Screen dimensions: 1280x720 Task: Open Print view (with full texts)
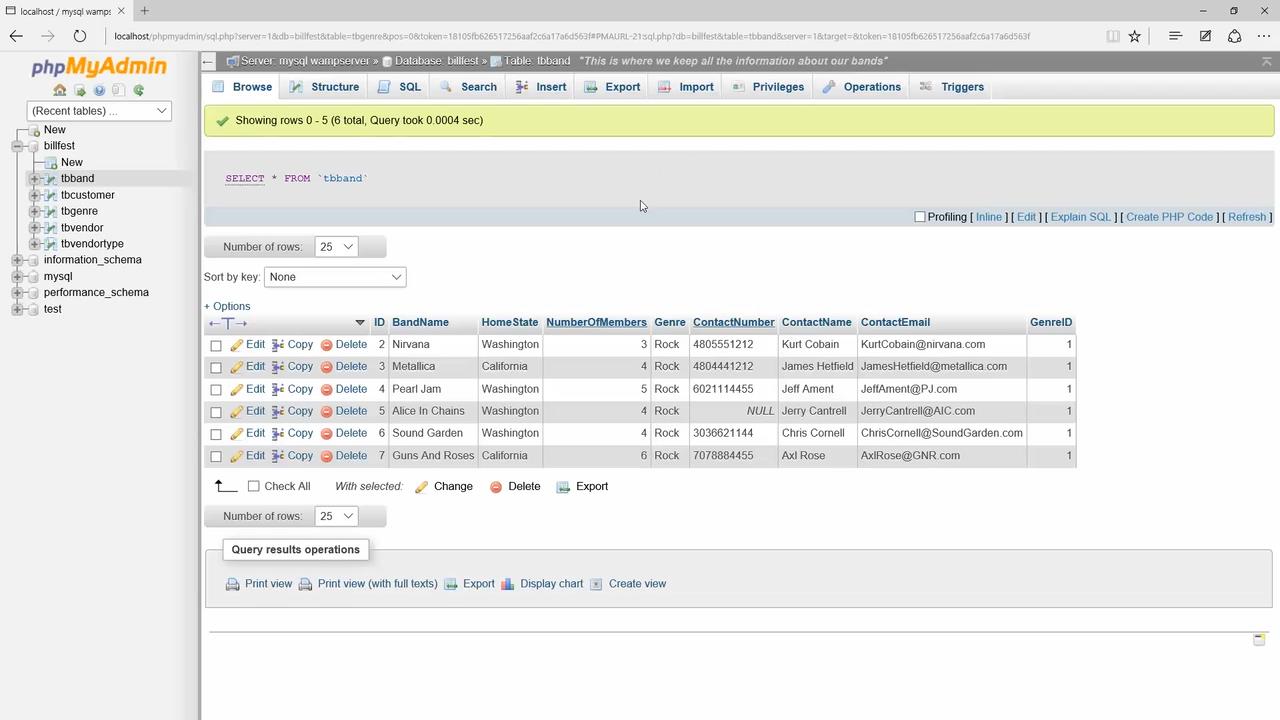[368, 584]
